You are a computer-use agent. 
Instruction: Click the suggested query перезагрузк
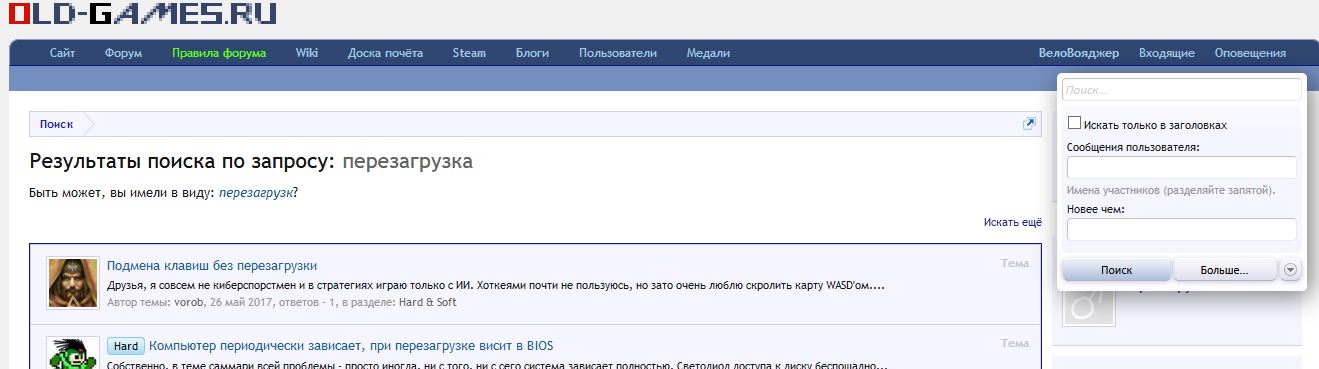[256, 192]
